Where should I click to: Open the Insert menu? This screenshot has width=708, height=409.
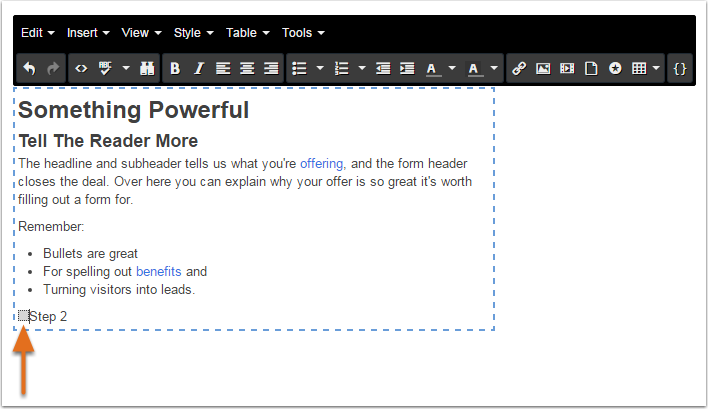[88, 33]
